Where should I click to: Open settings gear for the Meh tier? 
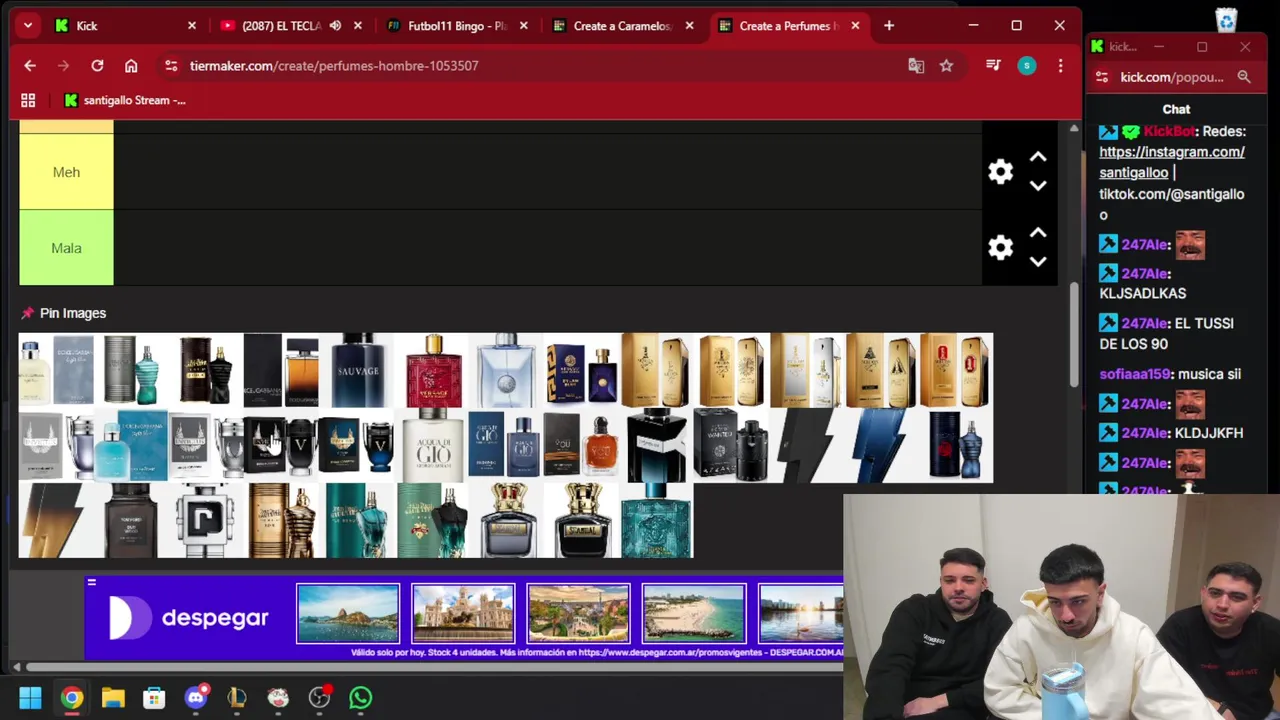pyautogui.click(x=1000, y=172)
